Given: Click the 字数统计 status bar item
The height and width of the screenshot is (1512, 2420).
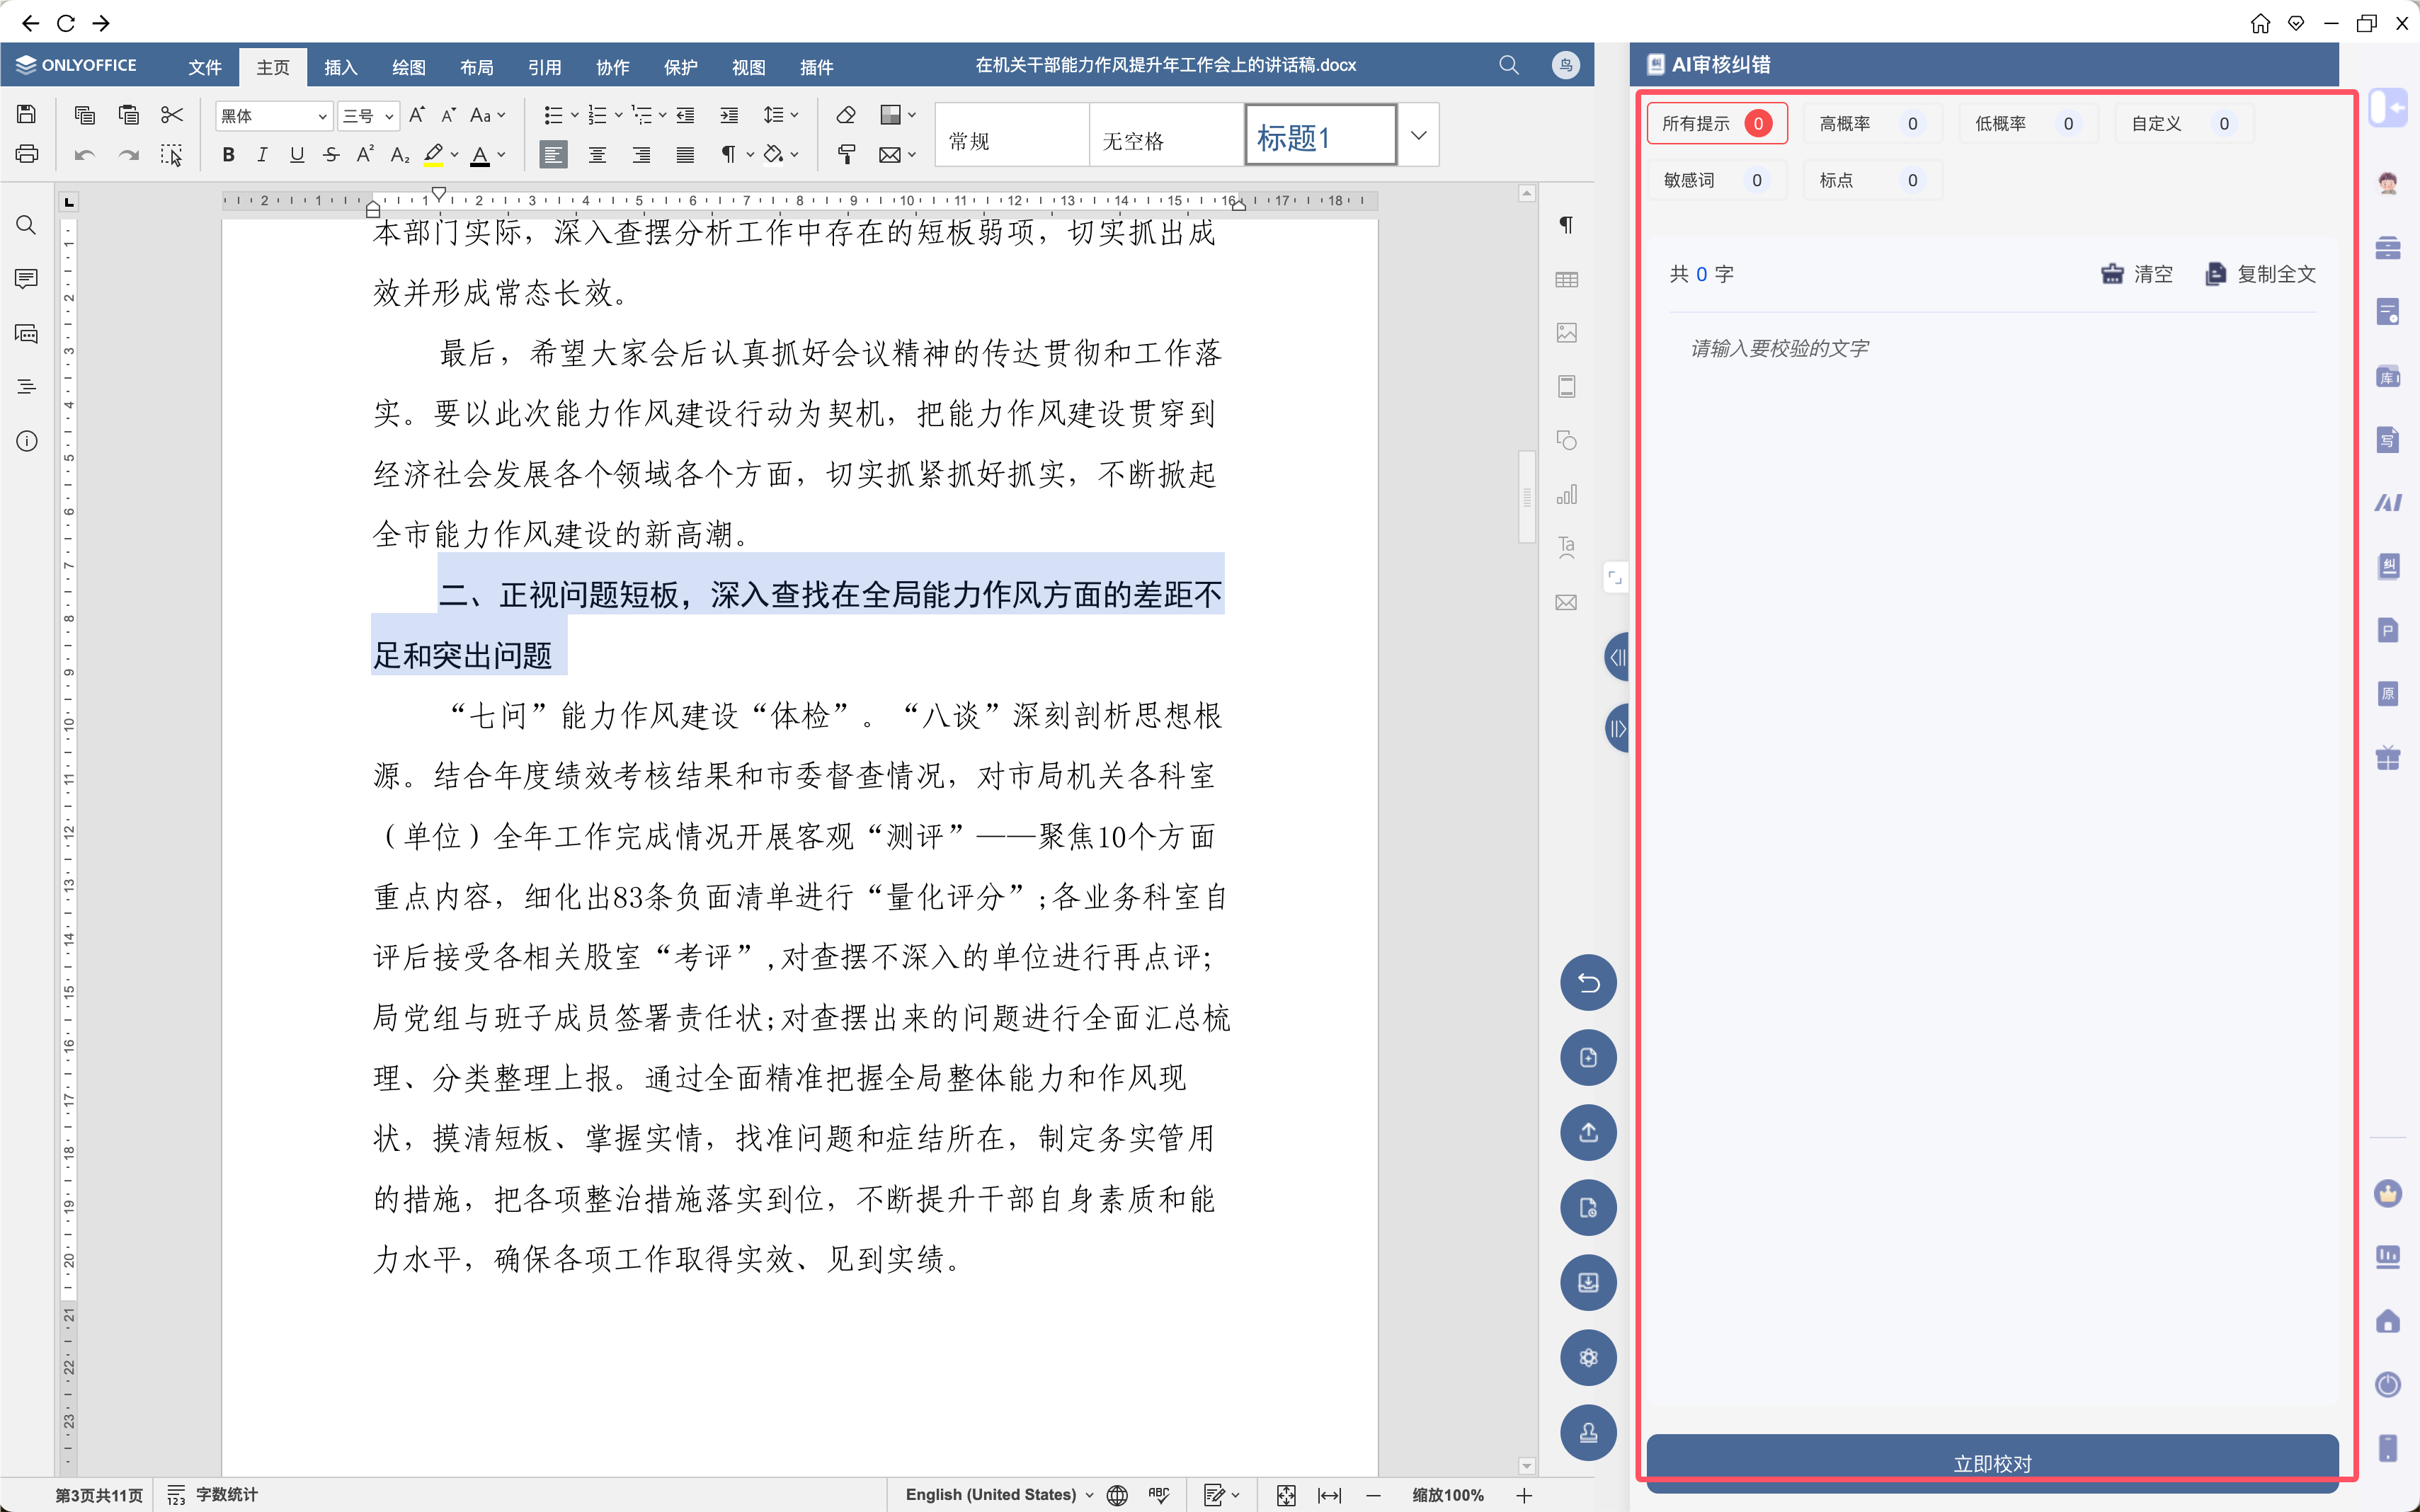Looking at the screenshot, I should click(212, 1495).
